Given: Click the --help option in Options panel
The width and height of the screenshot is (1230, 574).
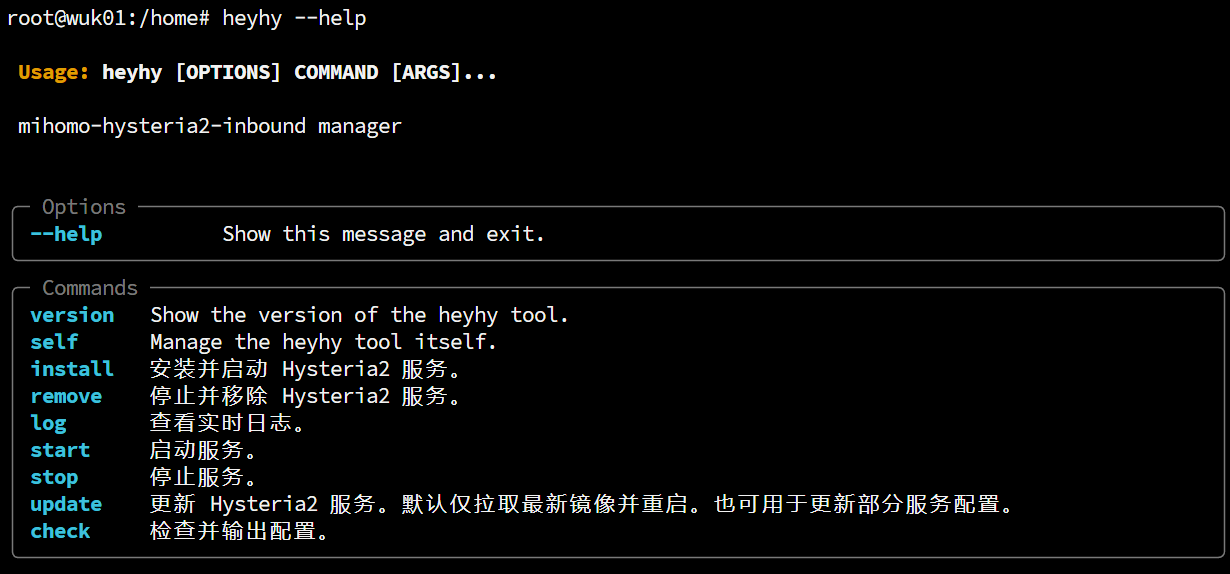Looking at the screenshot, I should click(66, 234).
